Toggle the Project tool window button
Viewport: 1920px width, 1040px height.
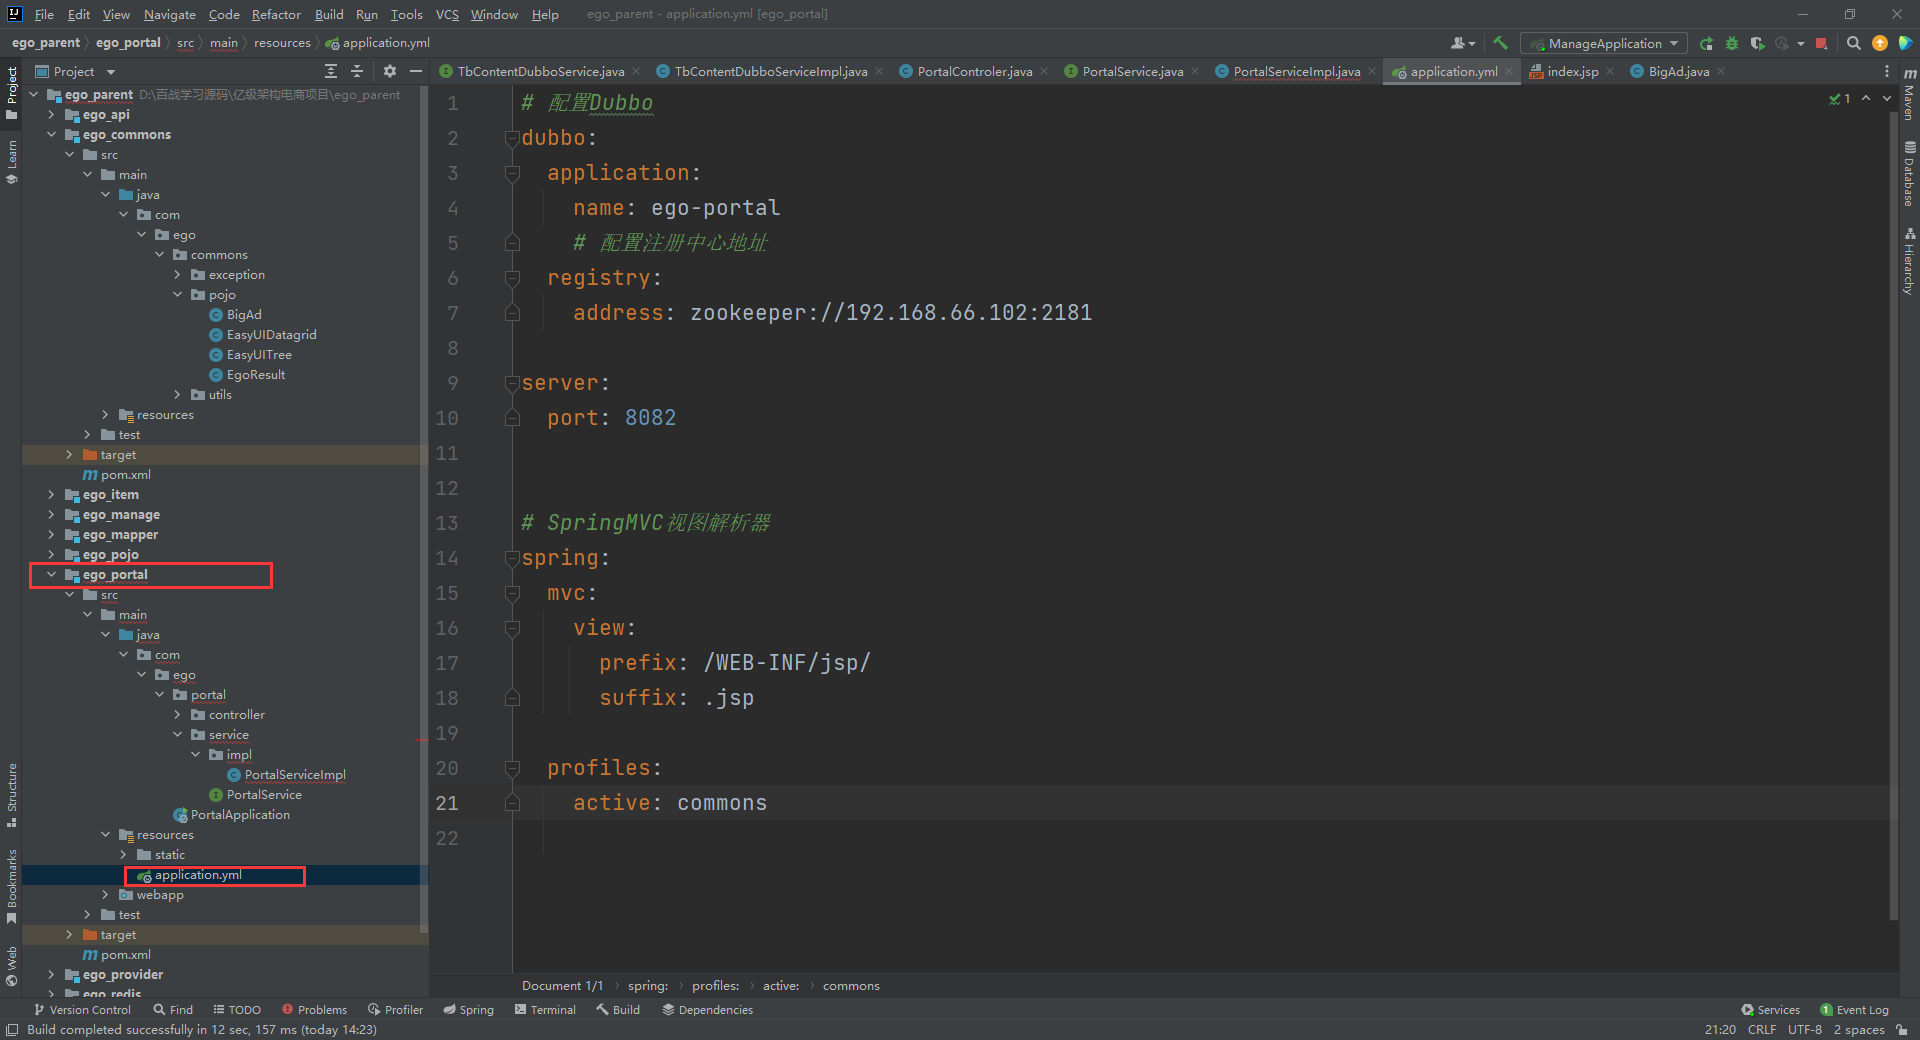tap(12, 93)
